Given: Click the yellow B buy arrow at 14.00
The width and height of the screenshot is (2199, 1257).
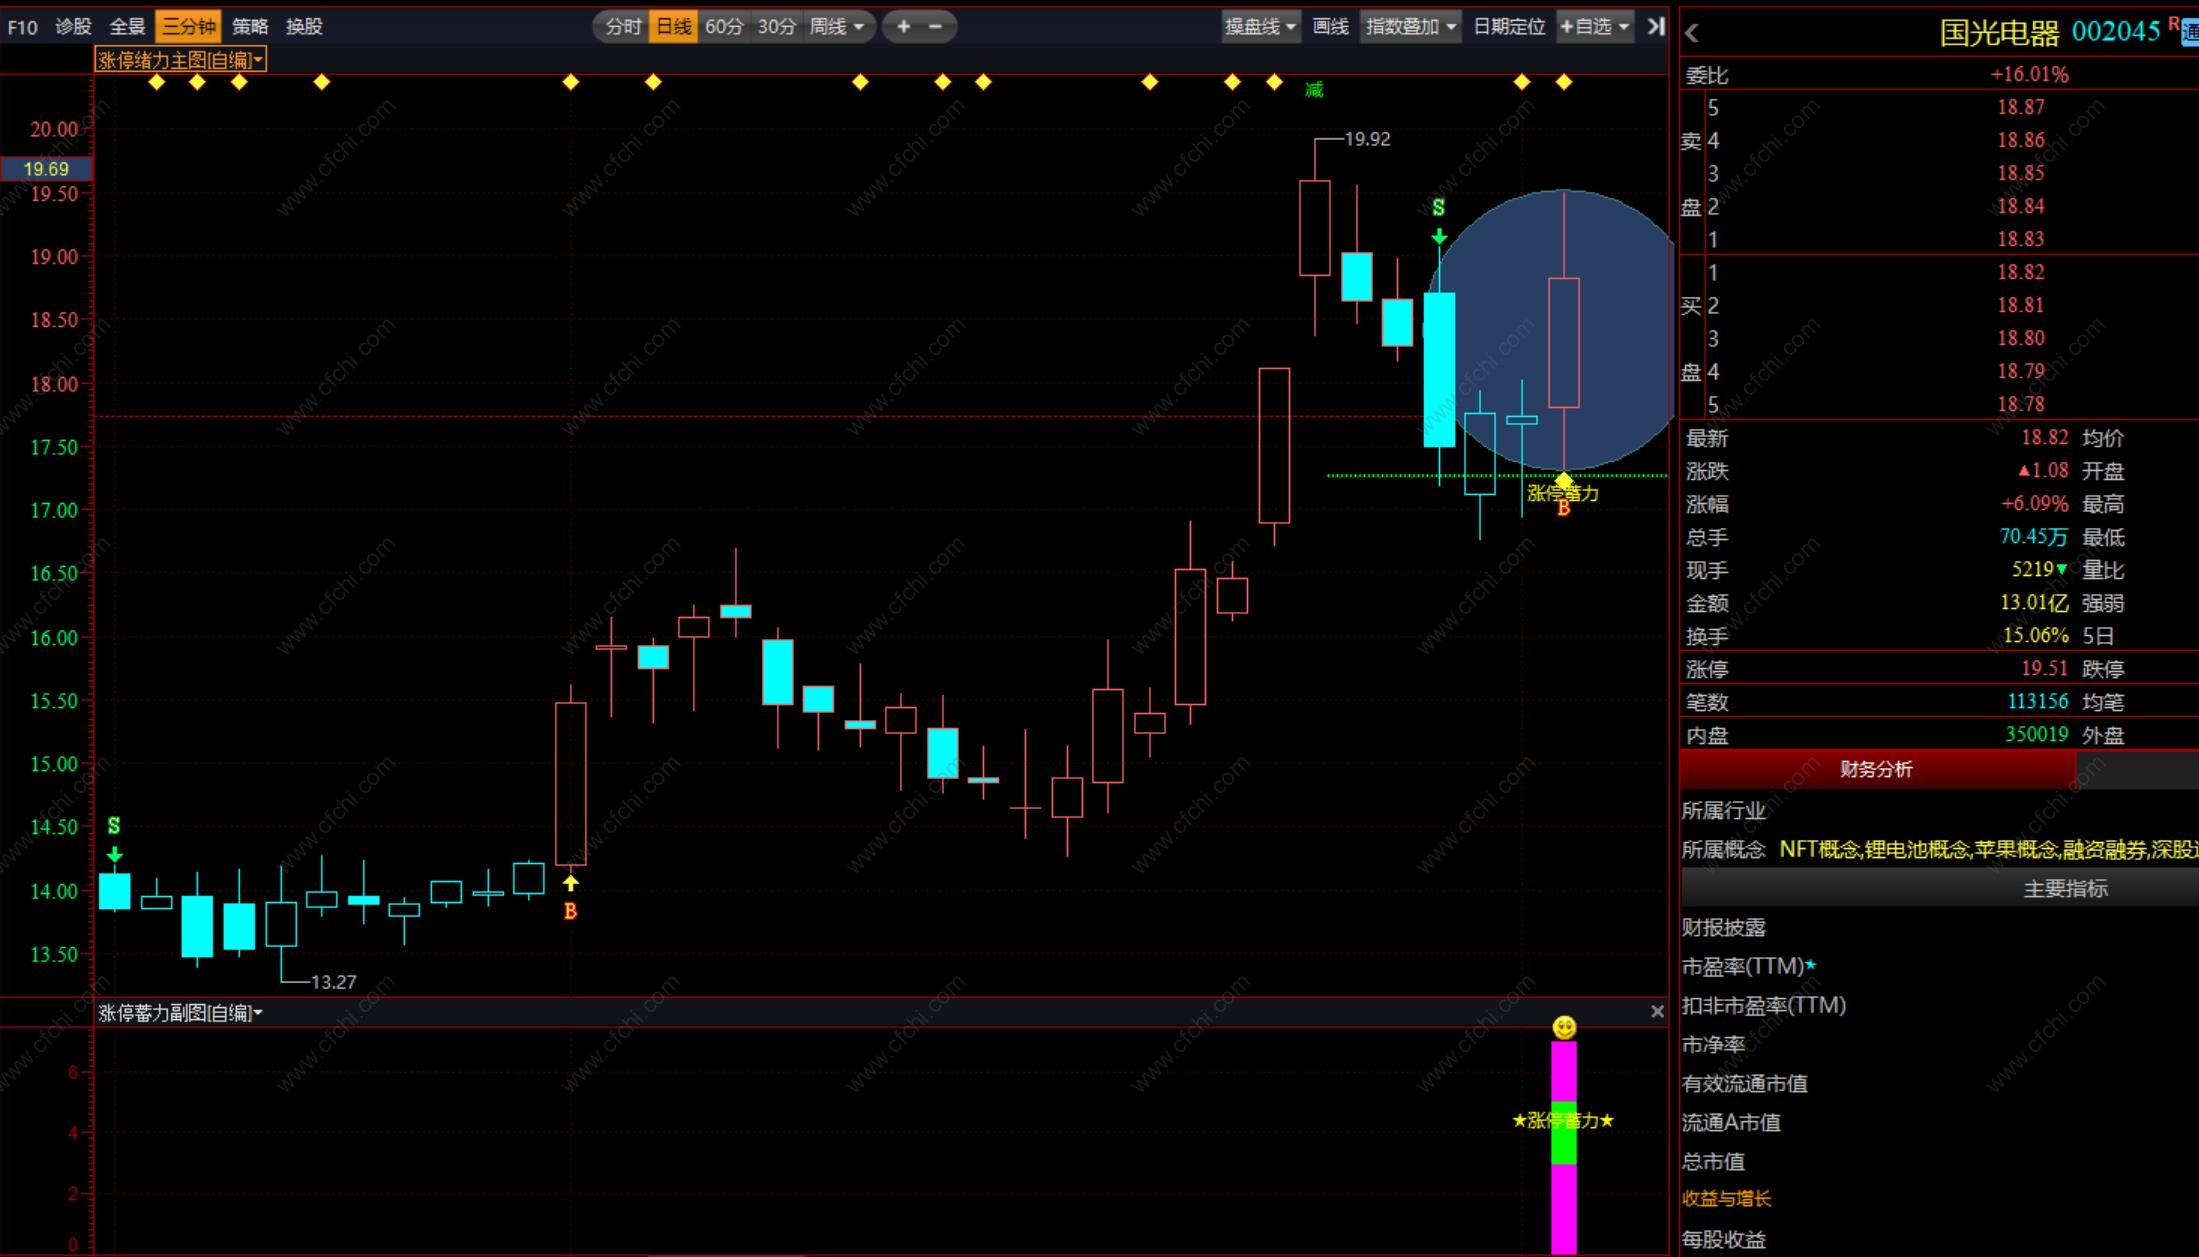Looking at the screenshot, I should [570, 884].
